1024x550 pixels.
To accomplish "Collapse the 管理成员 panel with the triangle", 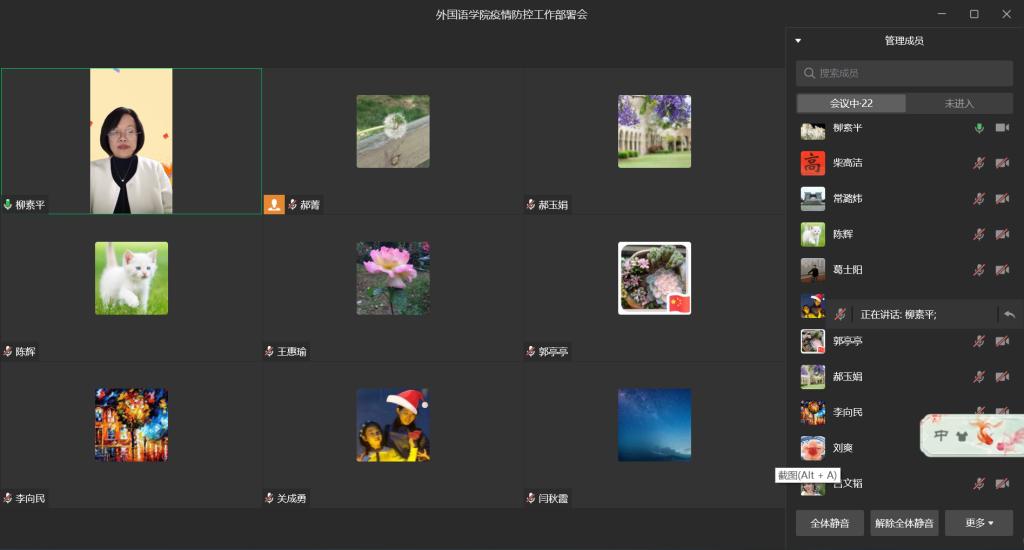I will pos(798,41).
